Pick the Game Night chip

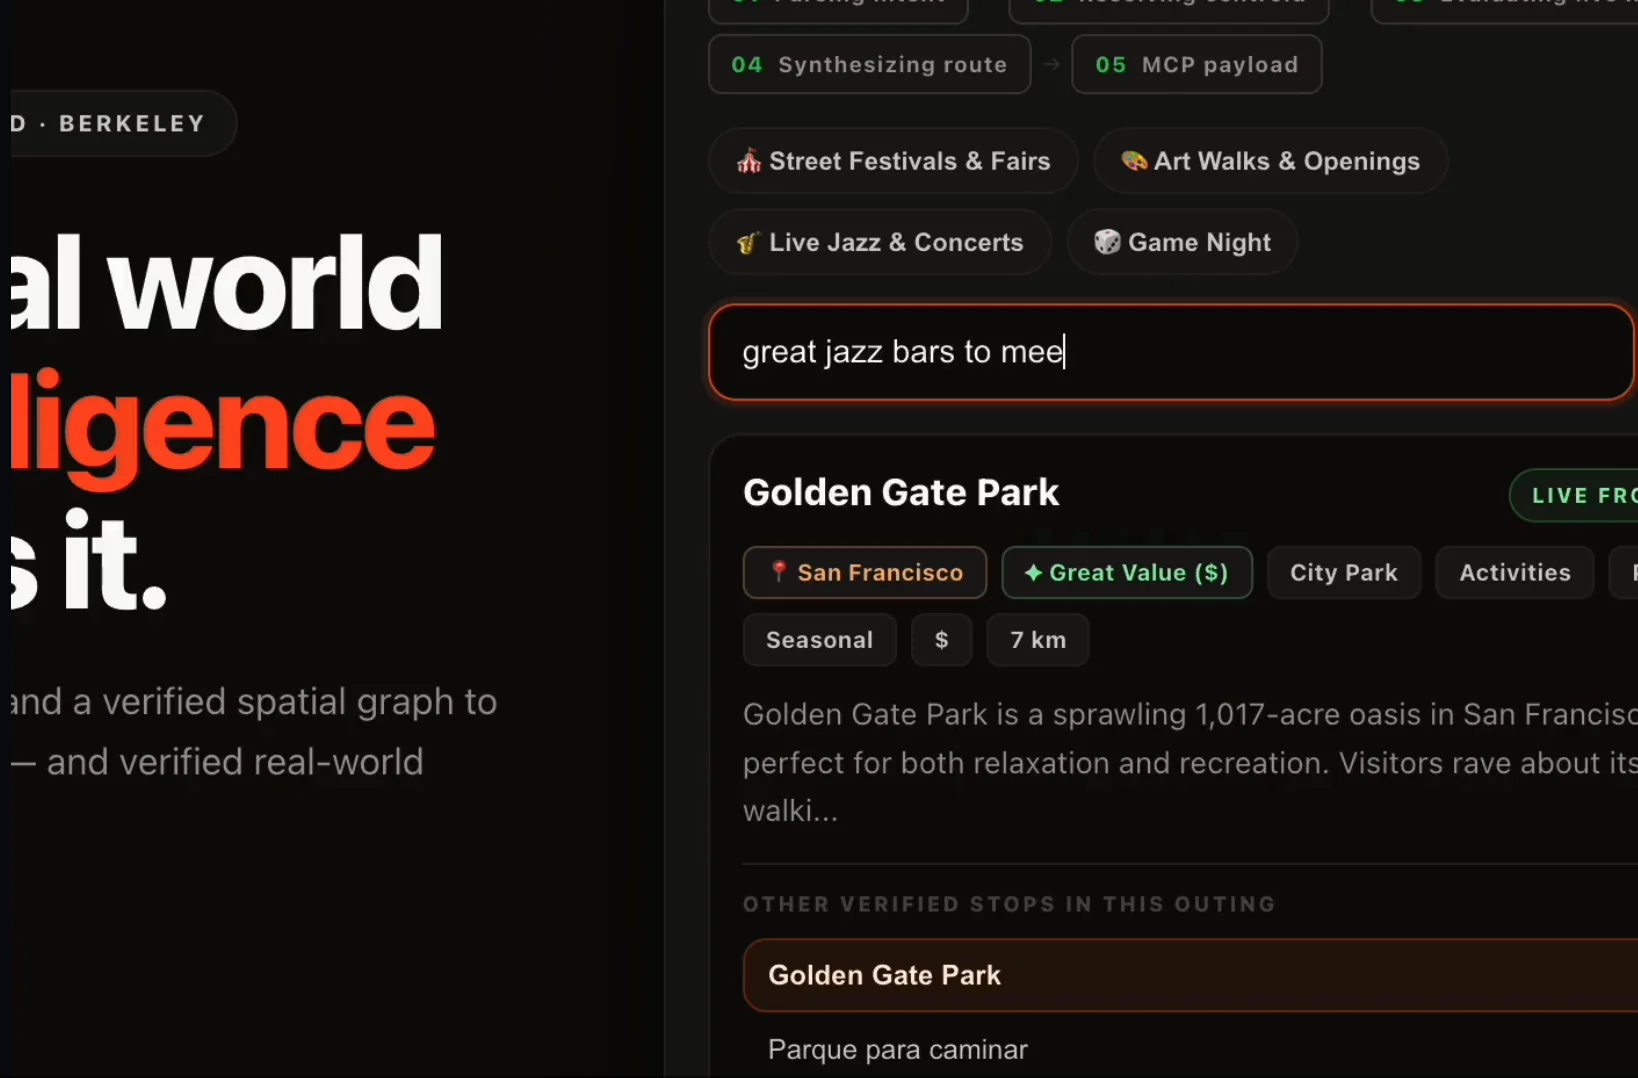point(1182,242)
